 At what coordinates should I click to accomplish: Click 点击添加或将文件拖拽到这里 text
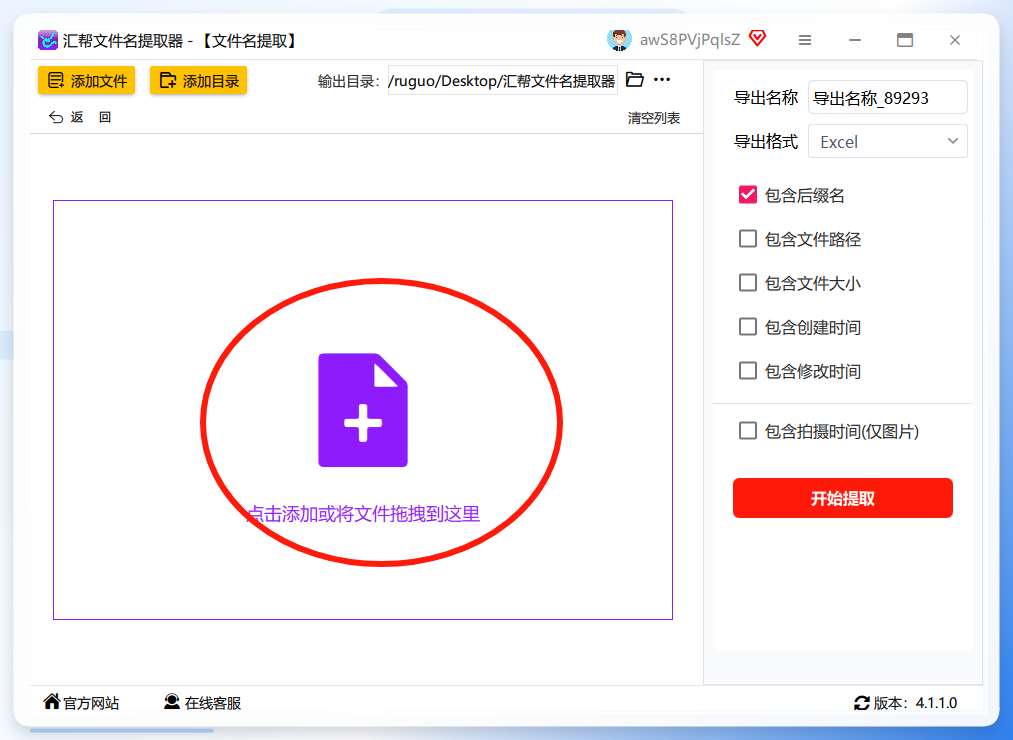(364, 514)
